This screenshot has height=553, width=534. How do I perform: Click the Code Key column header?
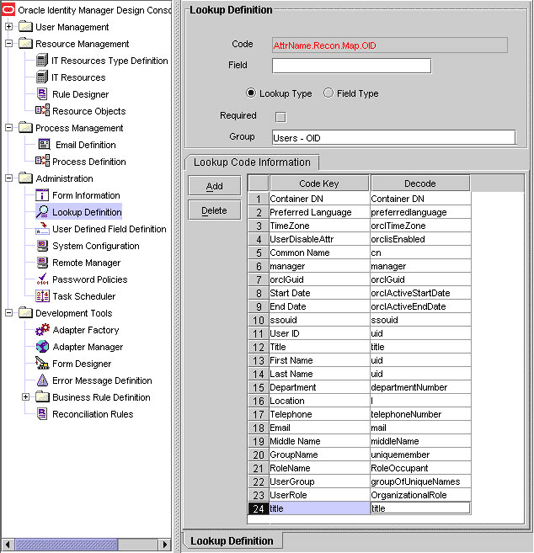[x=319, y=183]
